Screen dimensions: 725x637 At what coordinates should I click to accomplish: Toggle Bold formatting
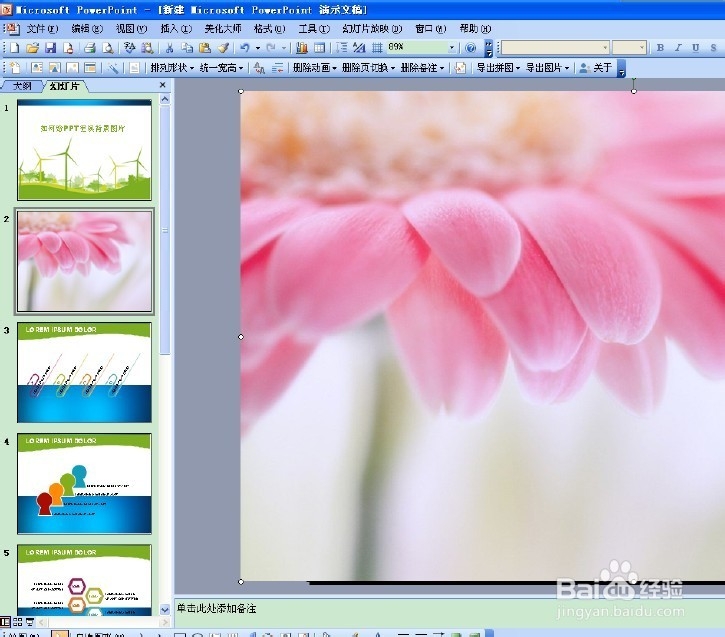pyautogui.click(x=660, y=48)
